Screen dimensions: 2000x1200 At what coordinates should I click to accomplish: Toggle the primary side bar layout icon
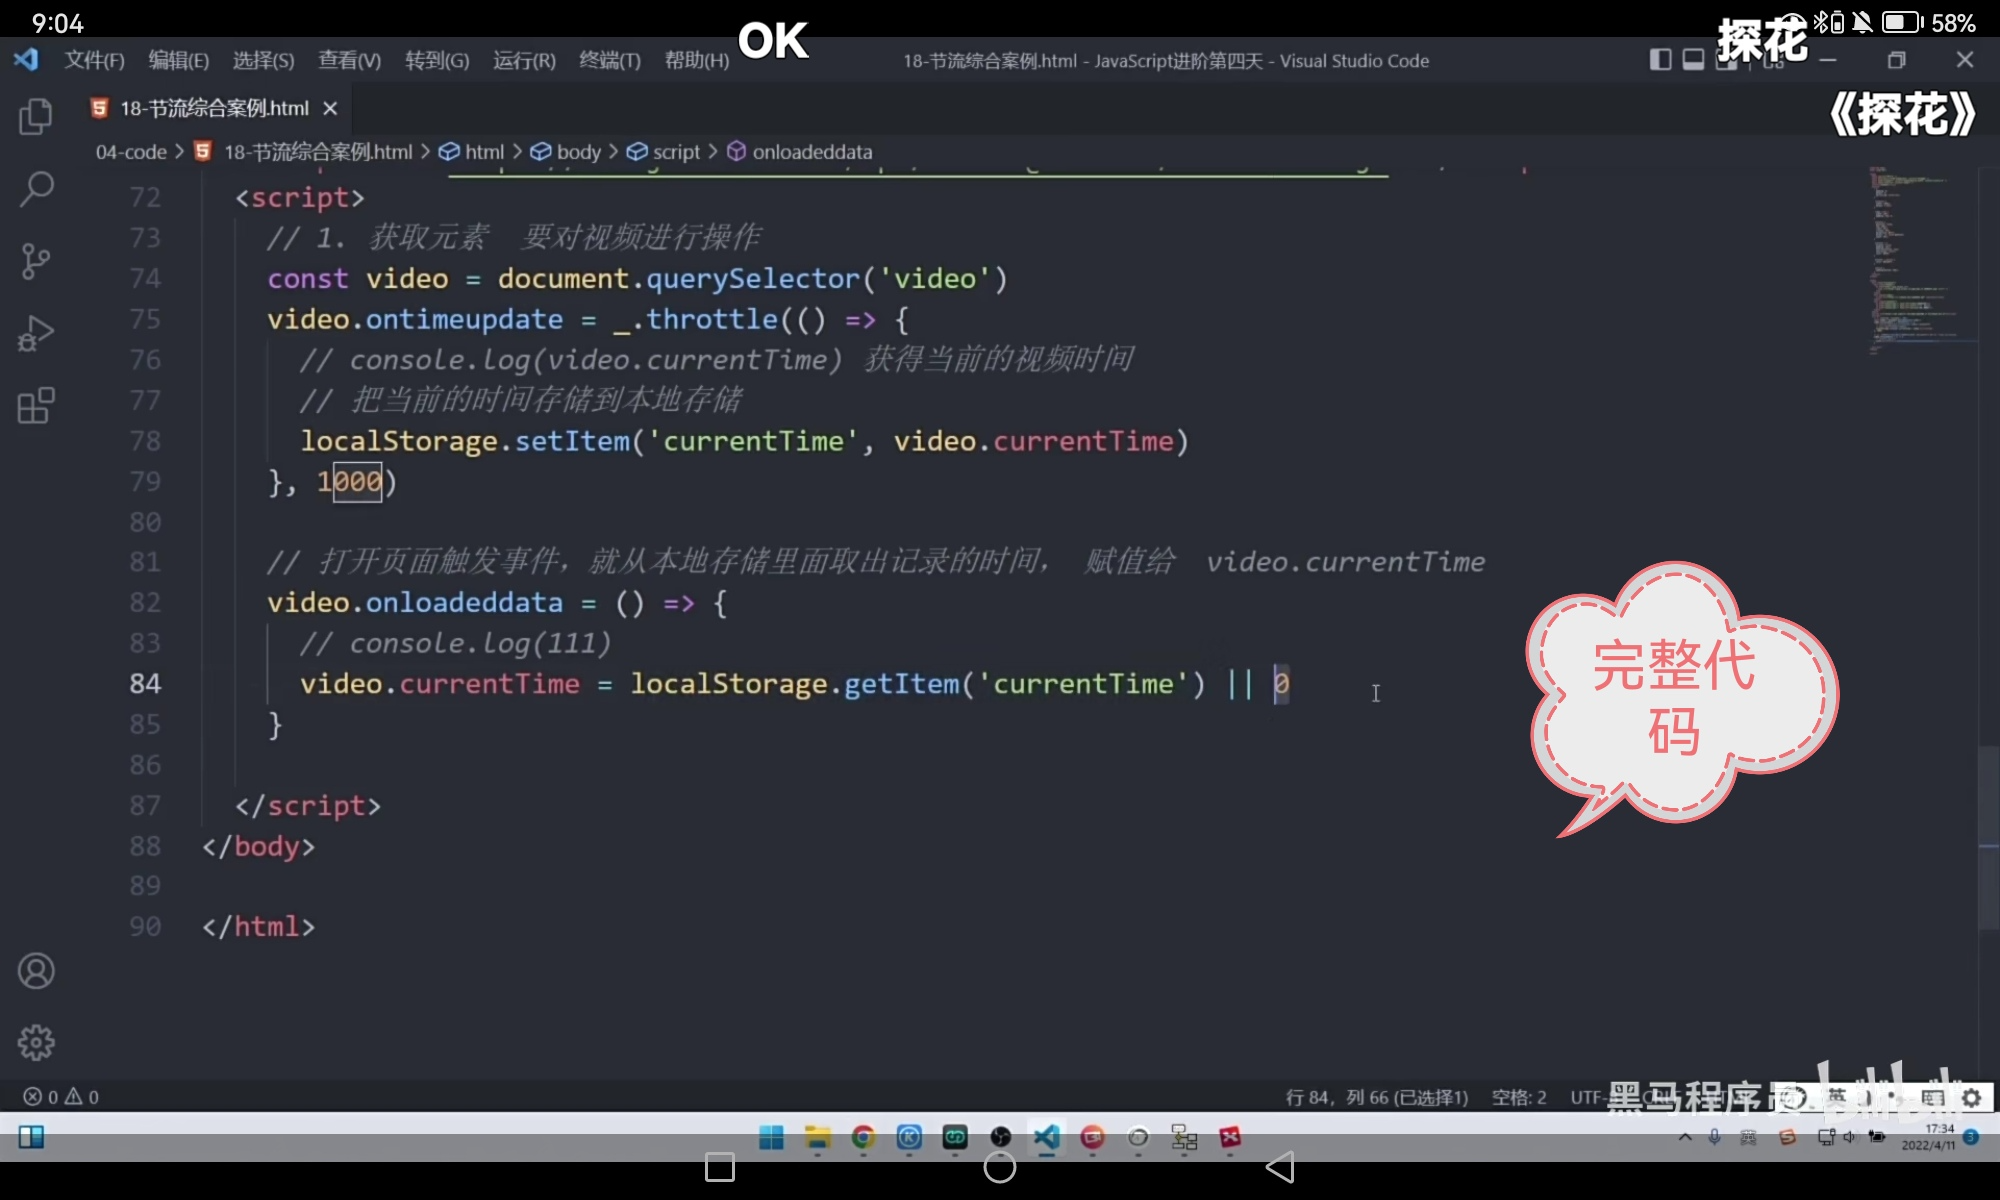coord(1660,60)
